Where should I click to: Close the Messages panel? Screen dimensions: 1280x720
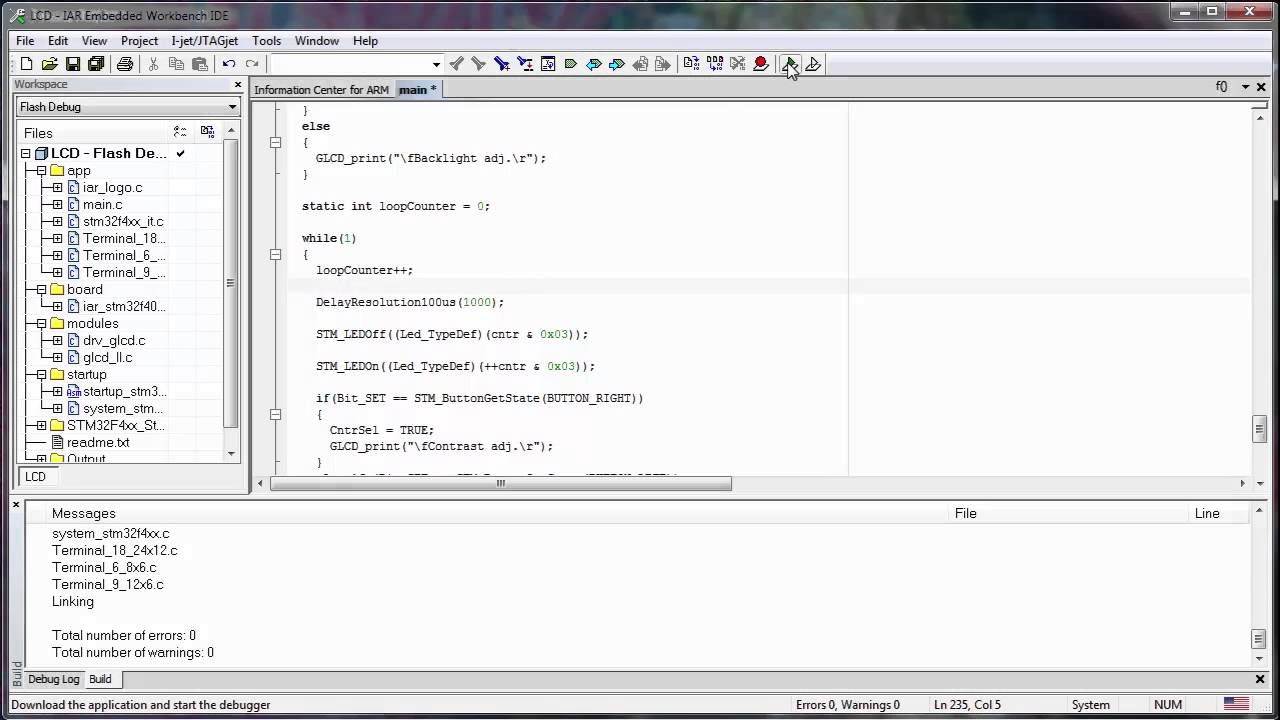point(16,505)
